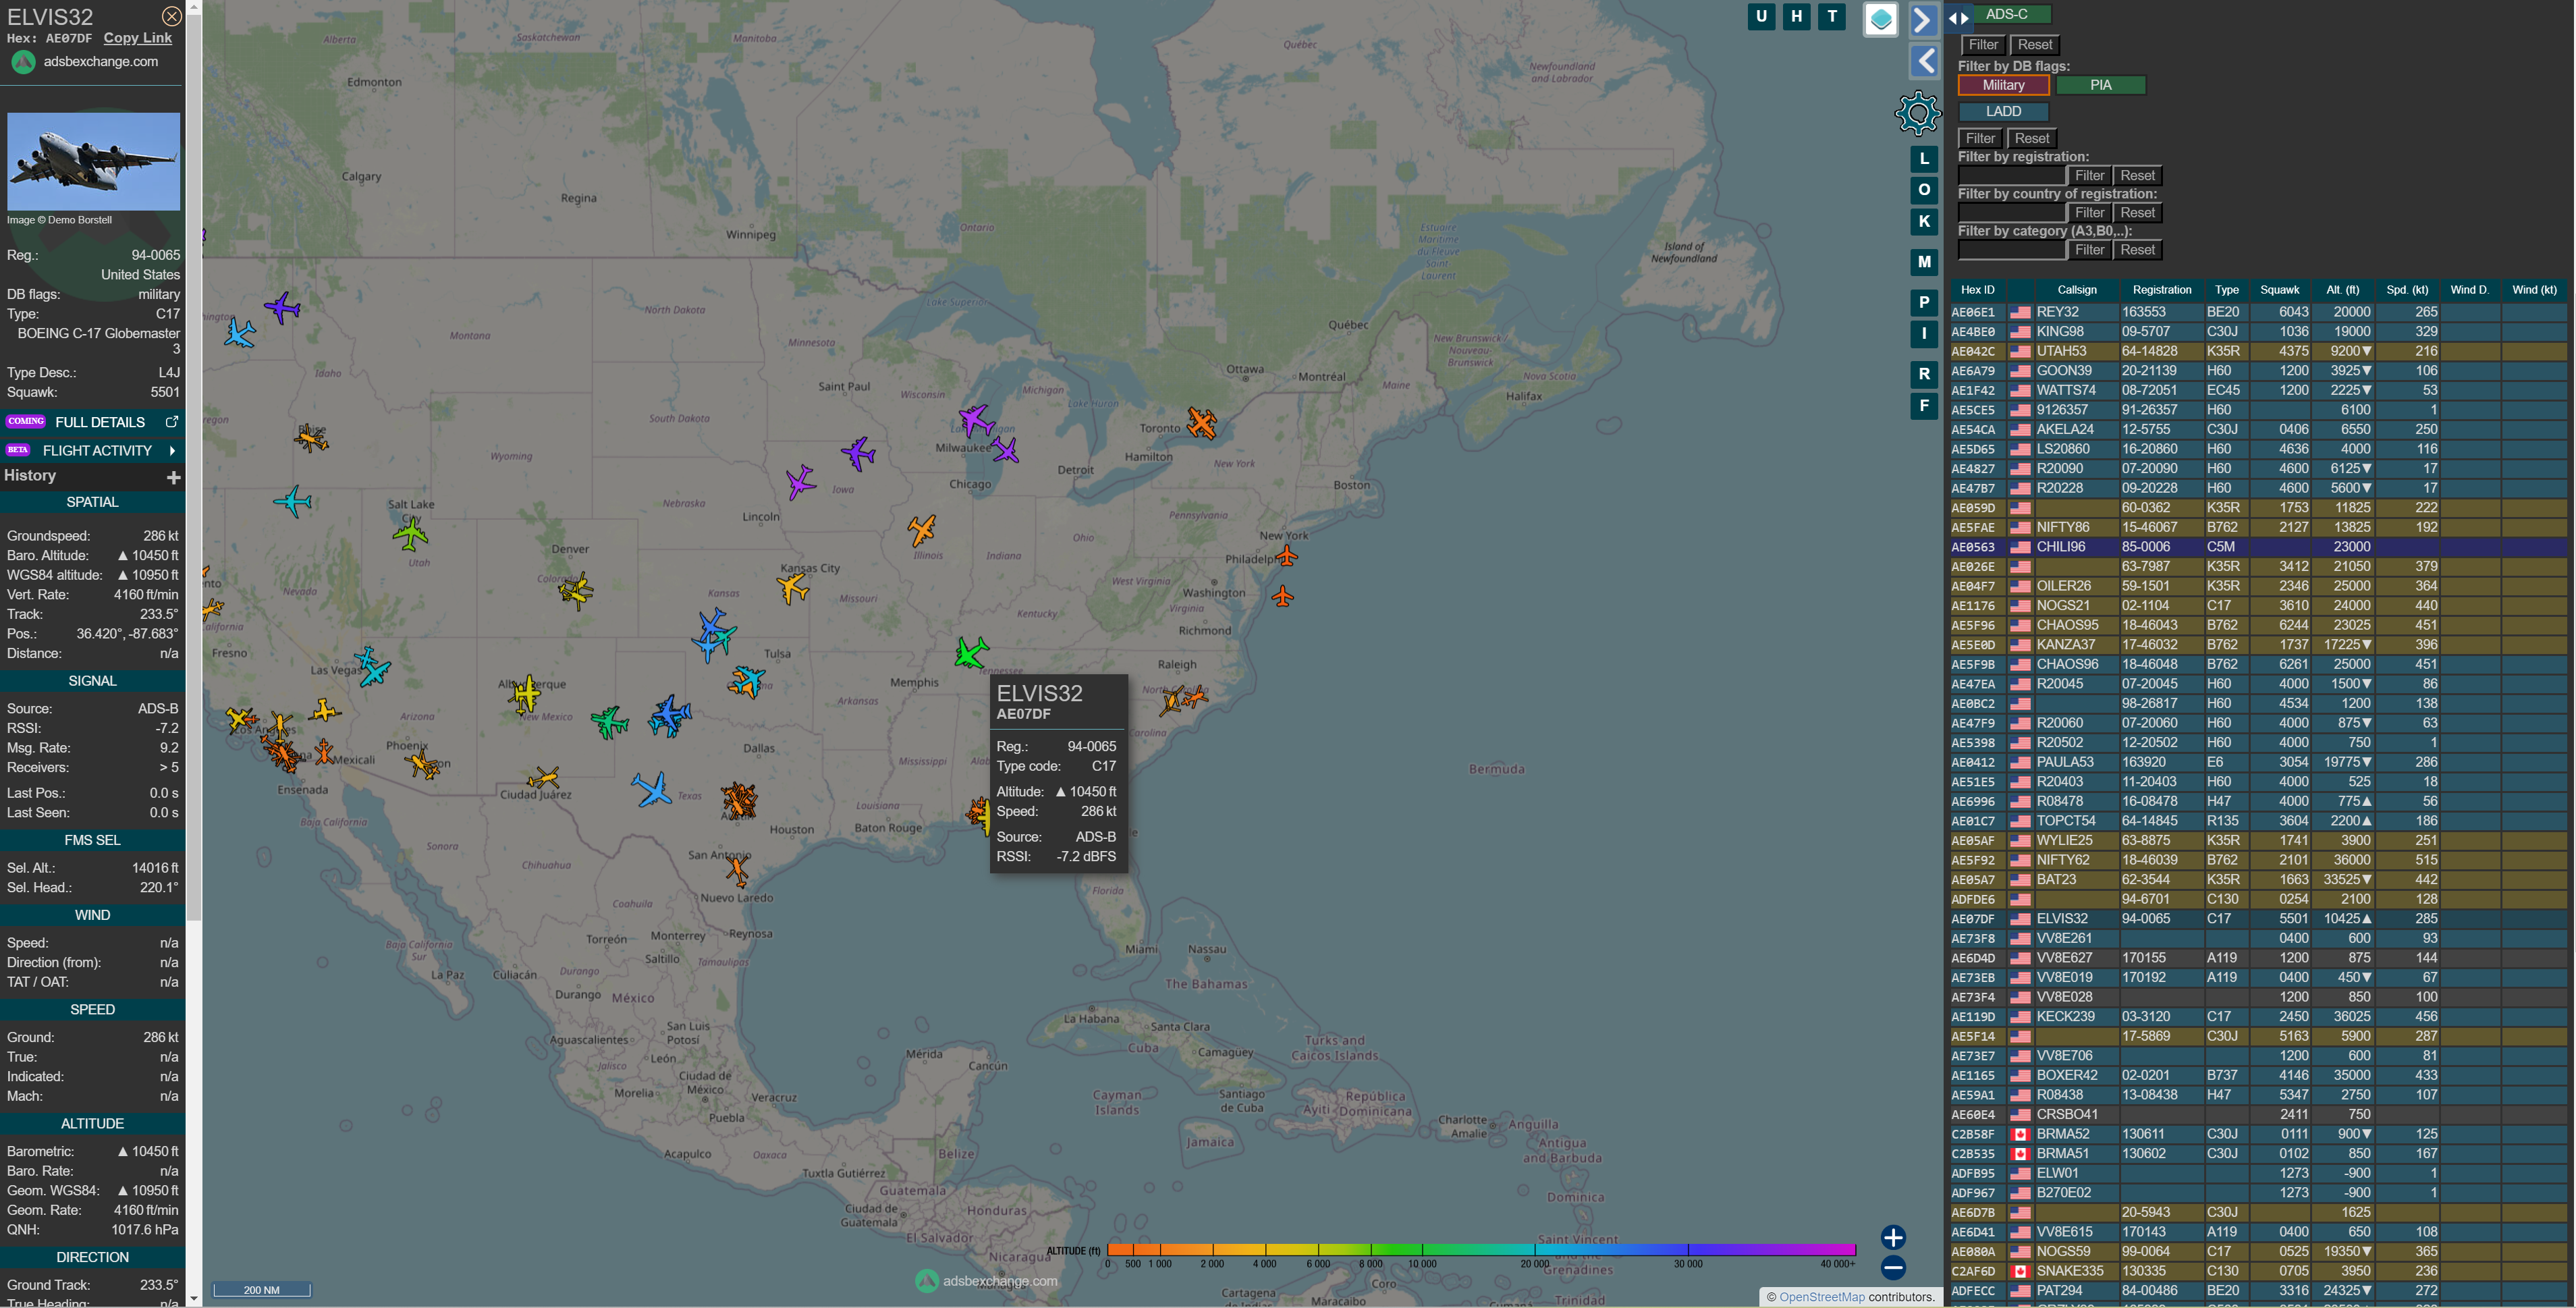Click Reset beside the registration filter
This screenshot has height=1308, width=2576.
click(x=2137, y=175)
